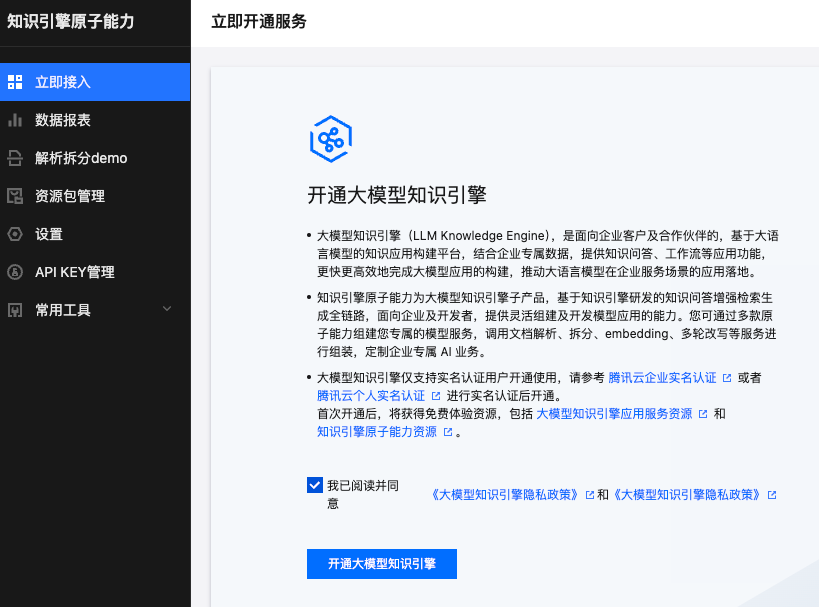Open 常用工具 menu item
Viewport: 819px width, 607px height.
pyautogui.click(x=95, y=310)
